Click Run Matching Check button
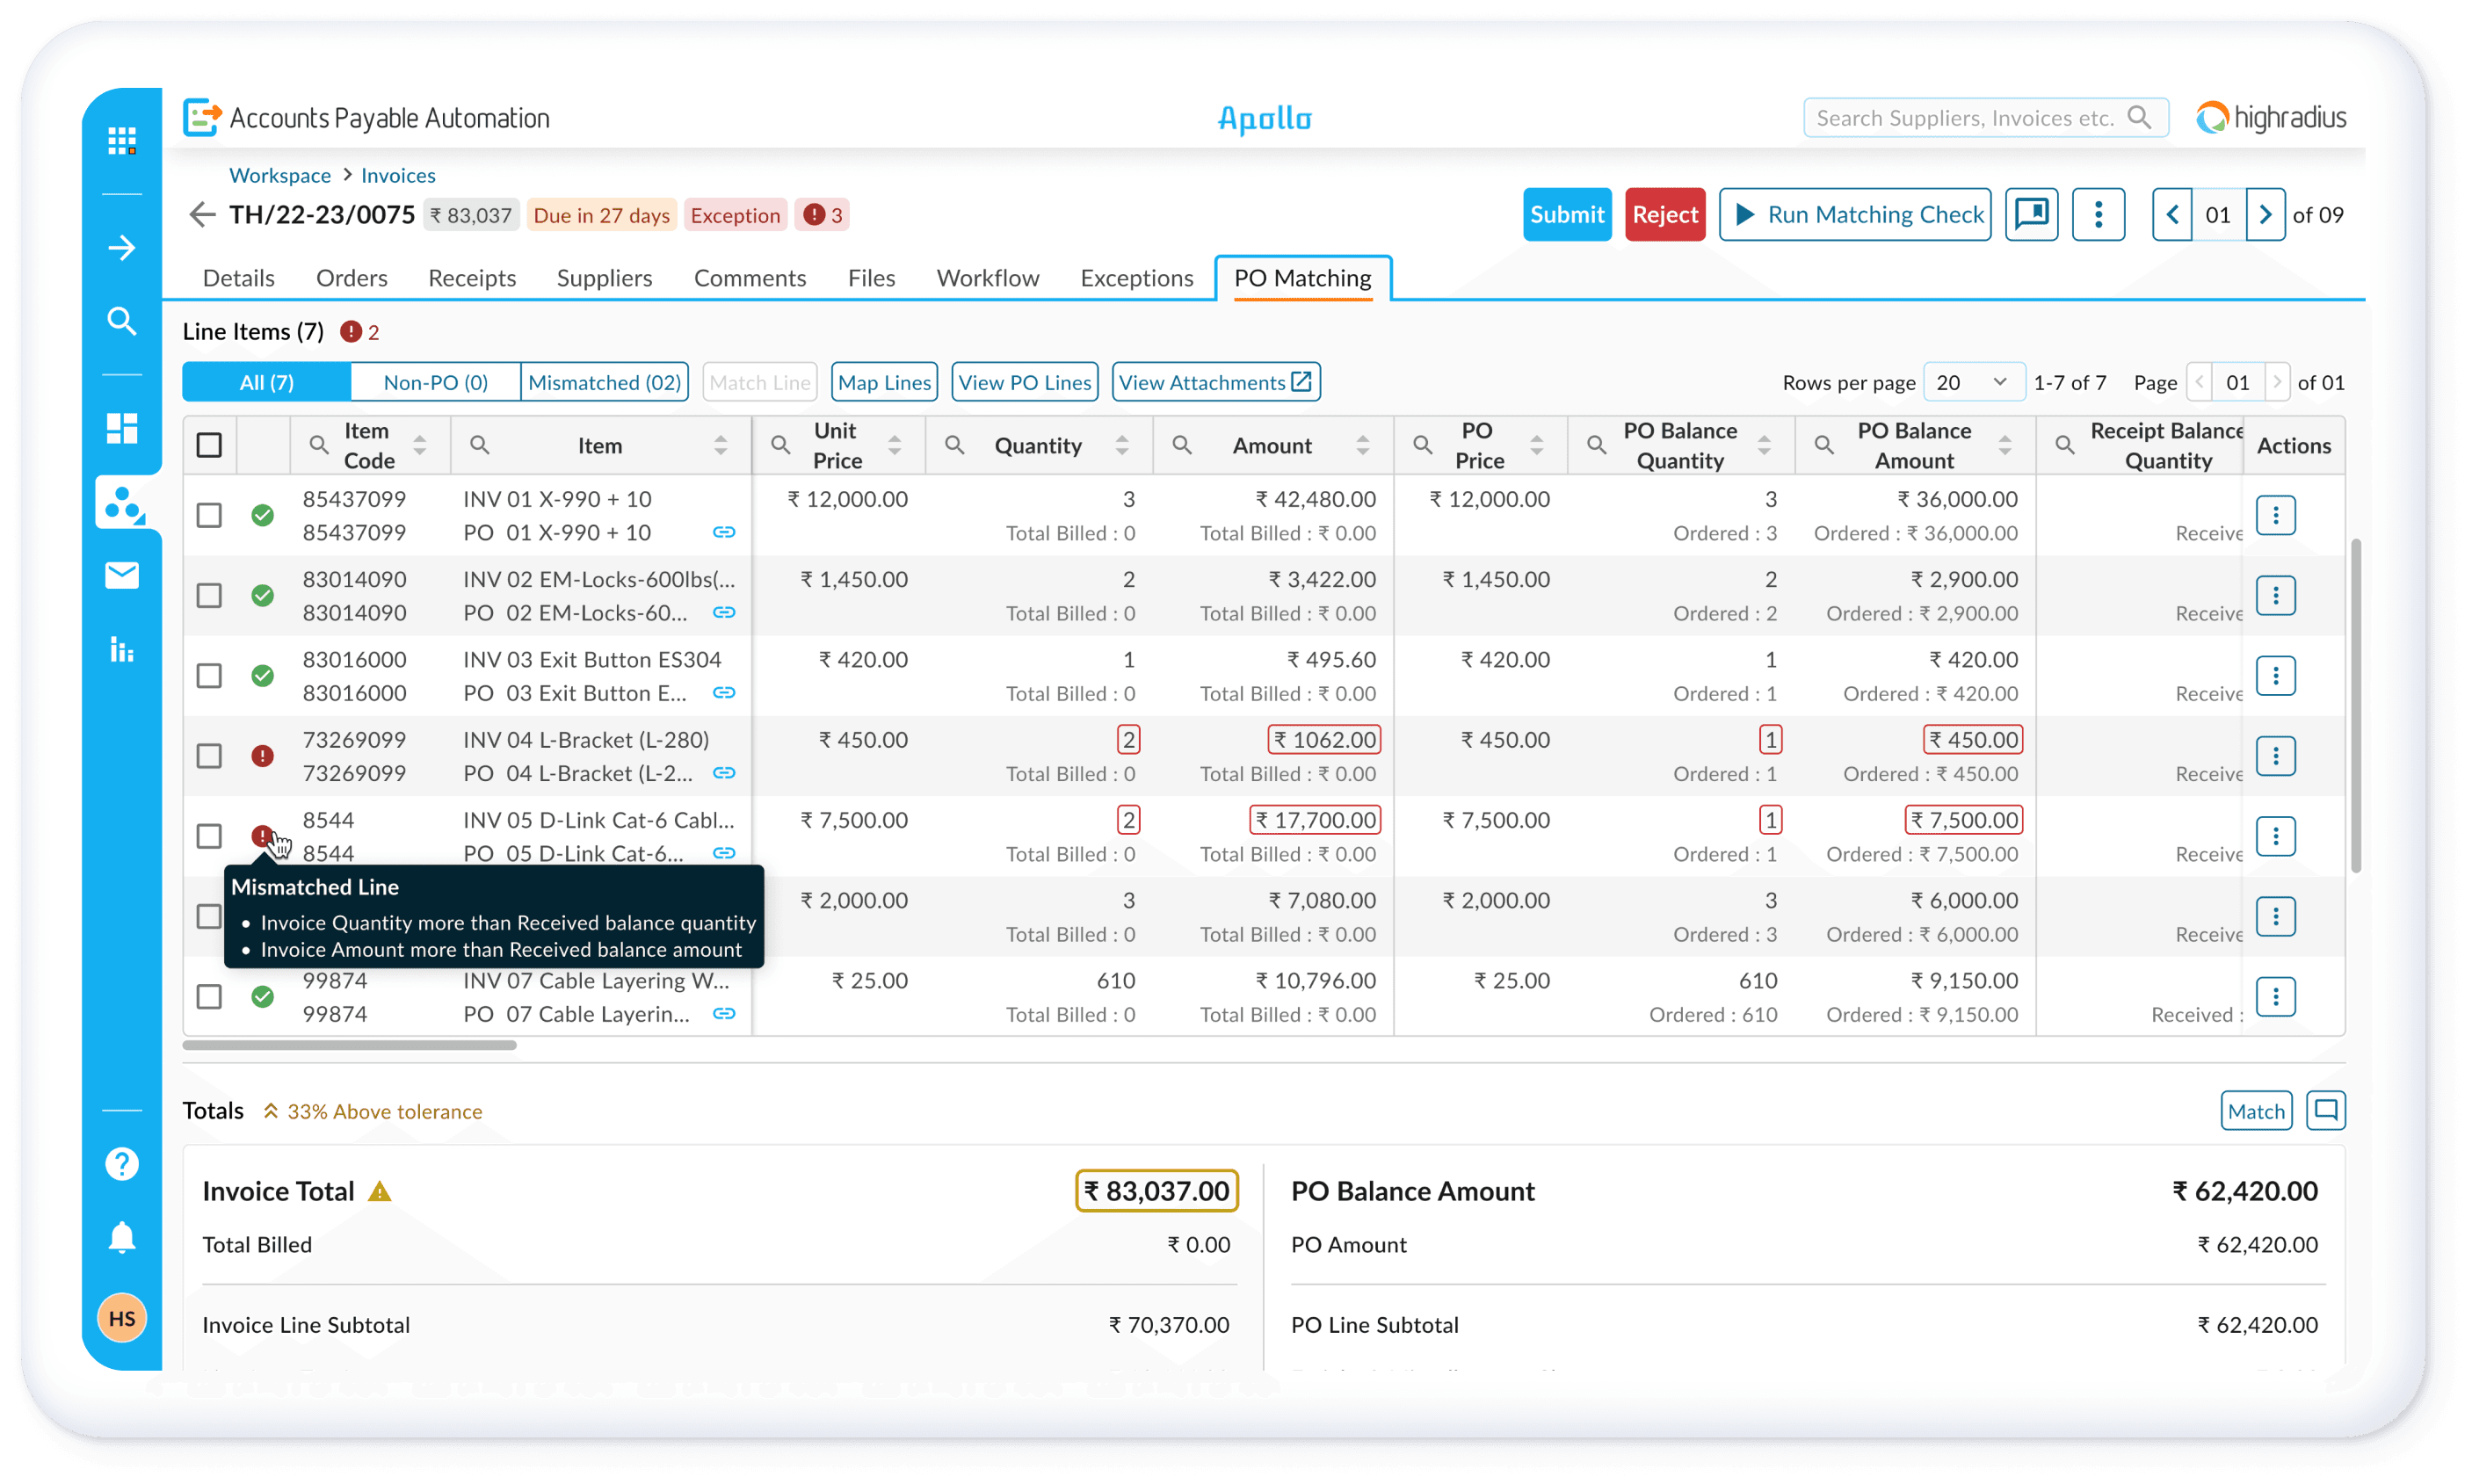 pos(1854,214)
